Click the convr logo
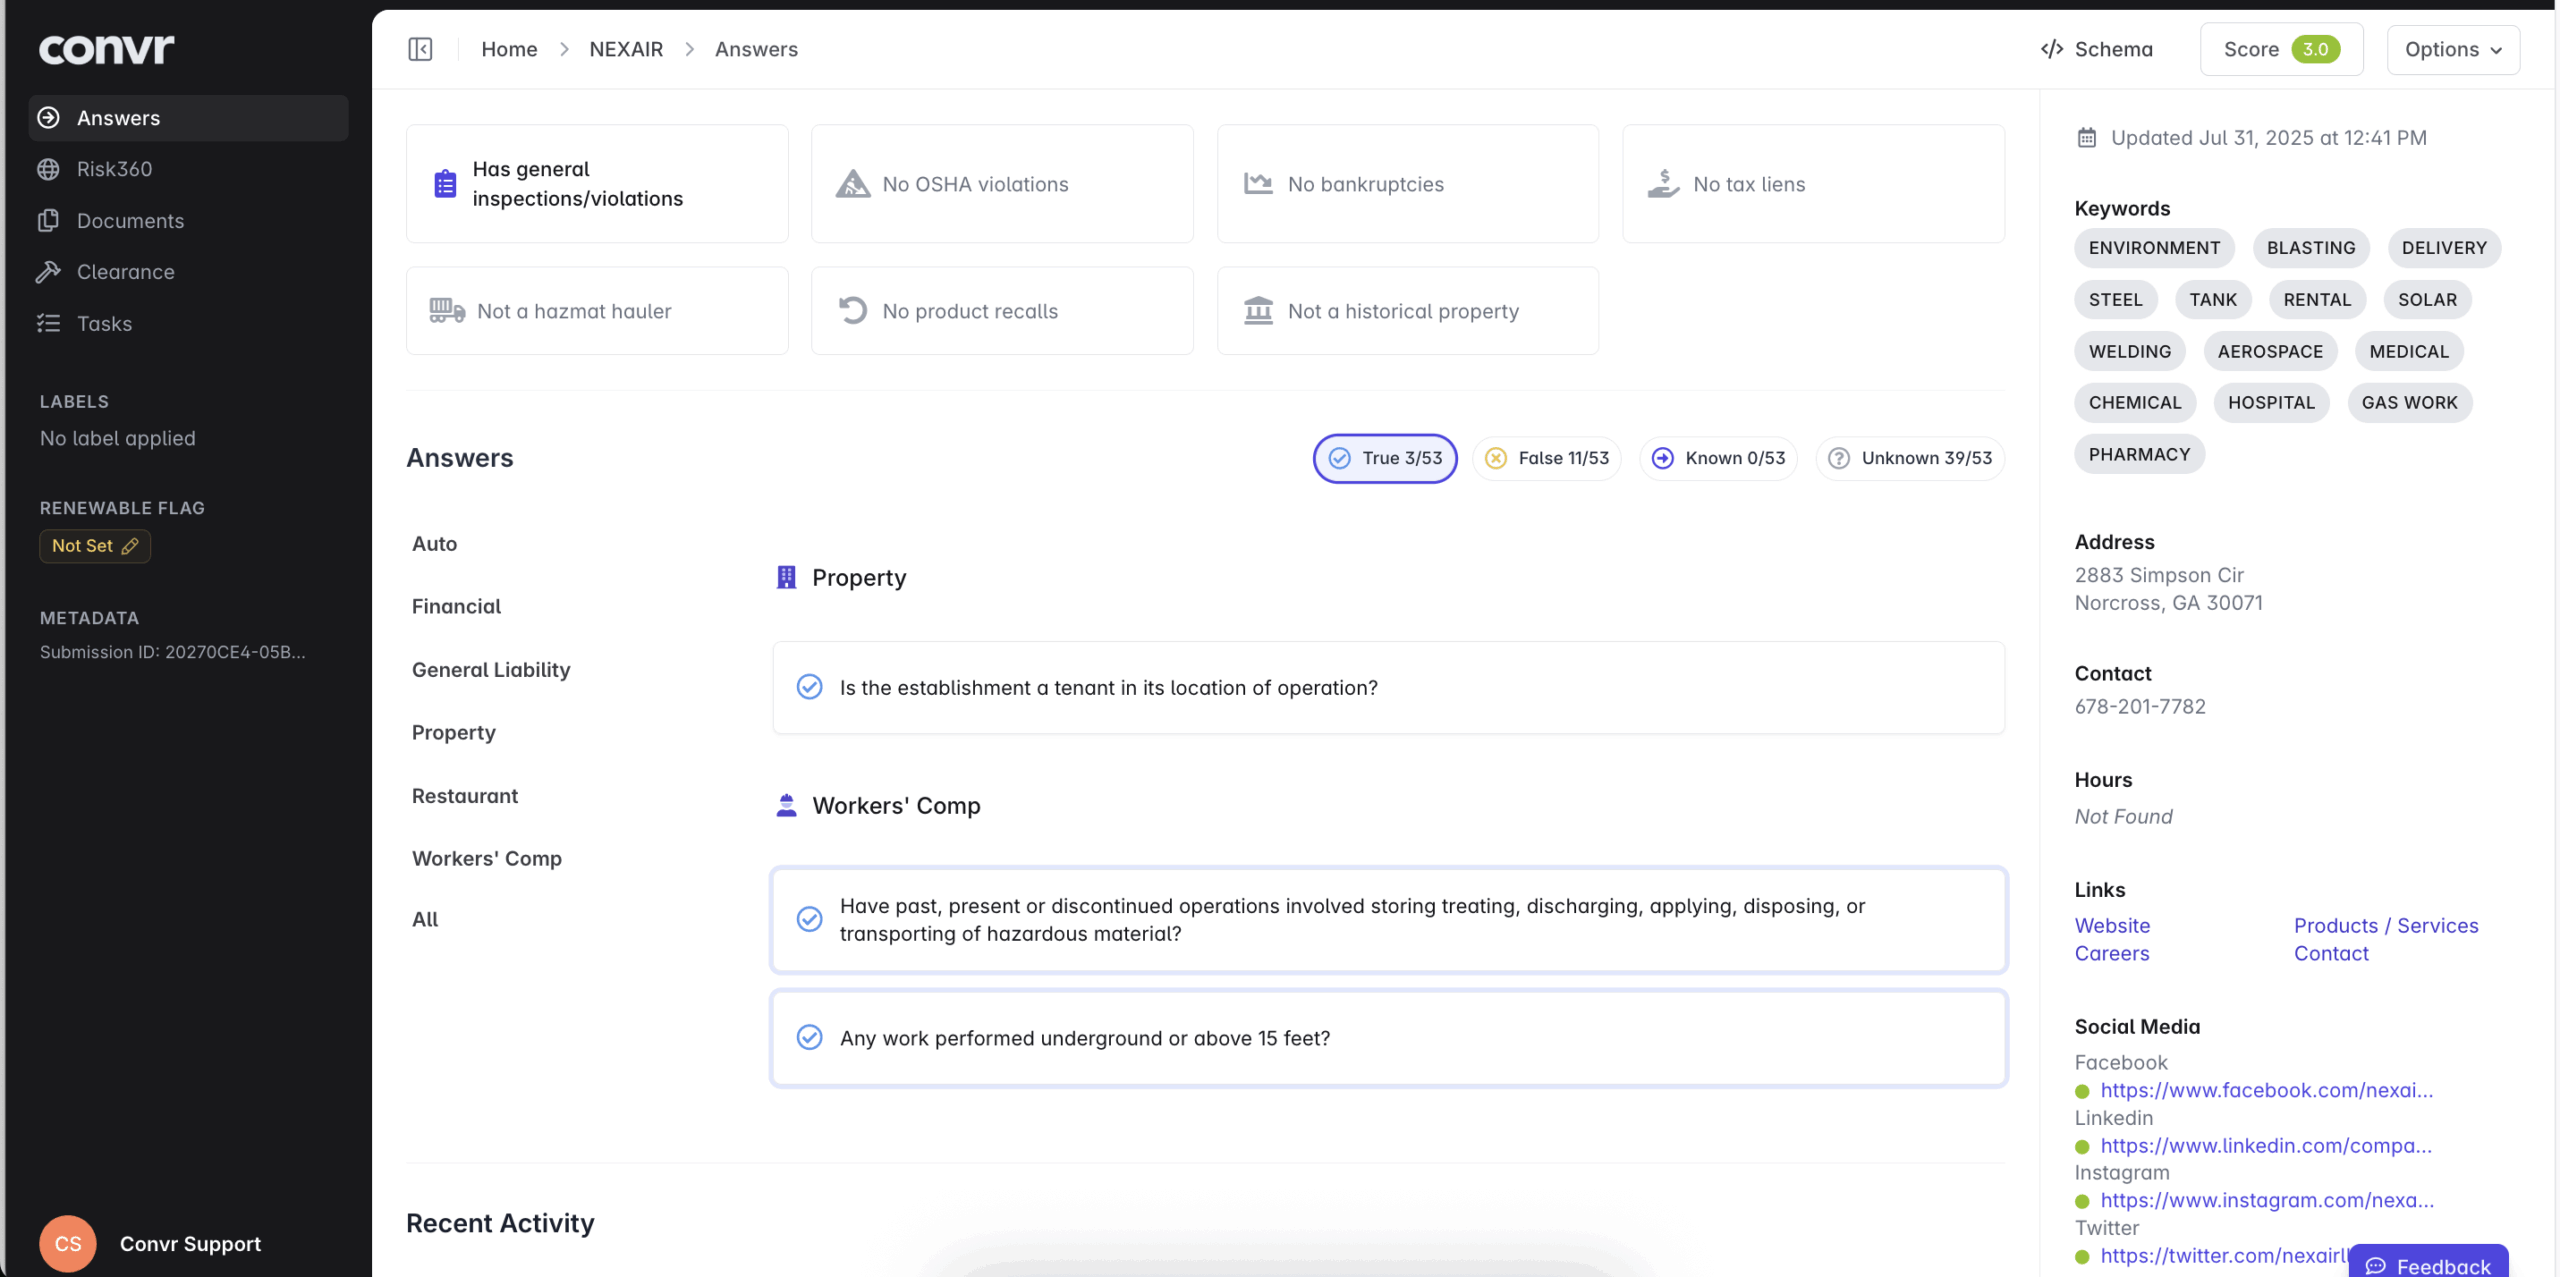The height and width of the screenshot is (1277, 2560). (x=106, y=48)
